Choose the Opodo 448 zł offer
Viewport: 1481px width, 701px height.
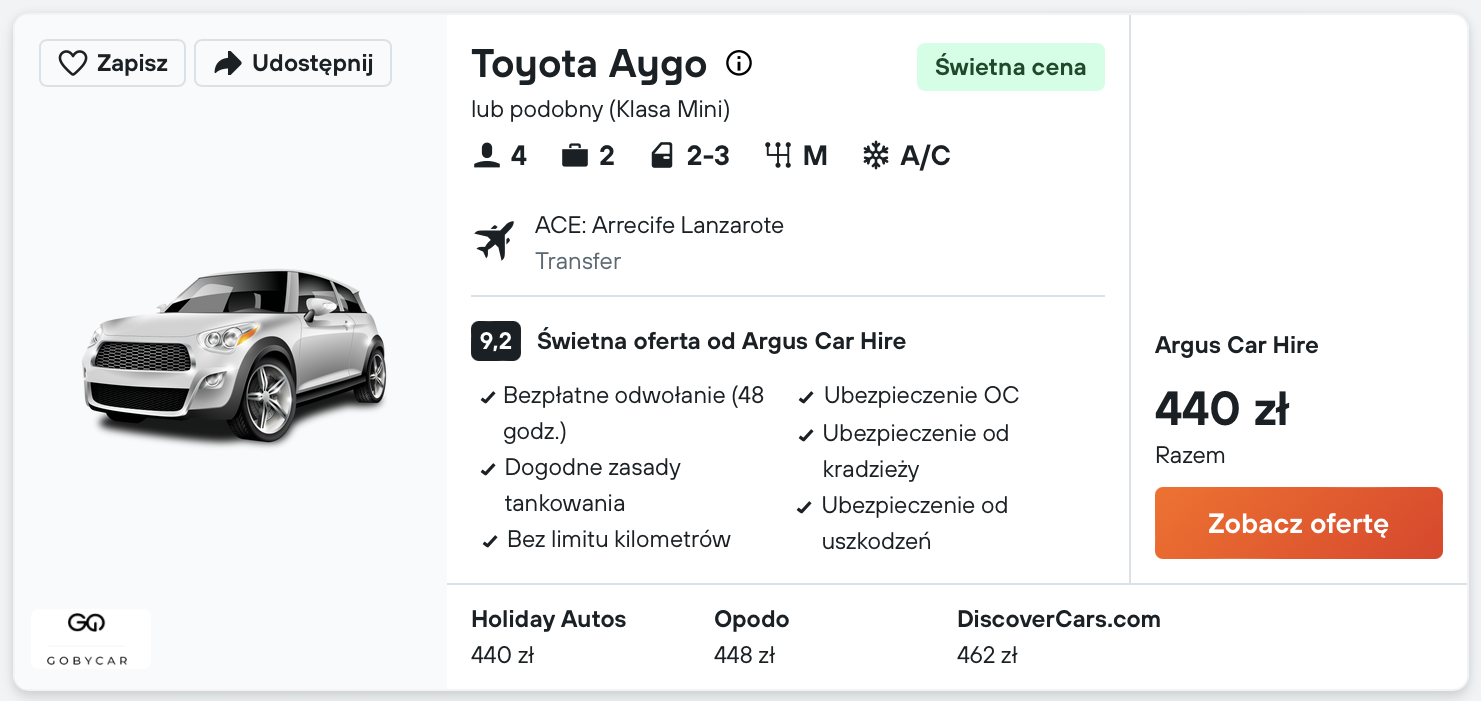pos(751,636)
